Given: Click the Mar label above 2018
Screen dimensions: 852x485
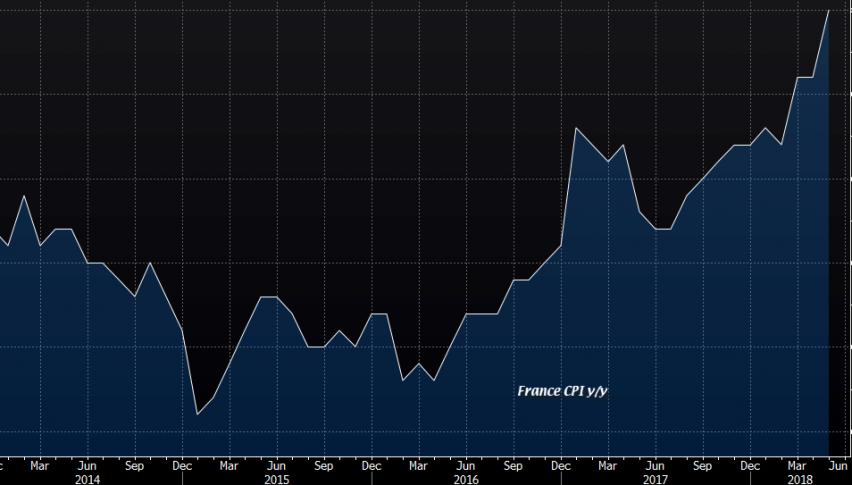Looking at the screenshot, I should click(x=797, y=466).
